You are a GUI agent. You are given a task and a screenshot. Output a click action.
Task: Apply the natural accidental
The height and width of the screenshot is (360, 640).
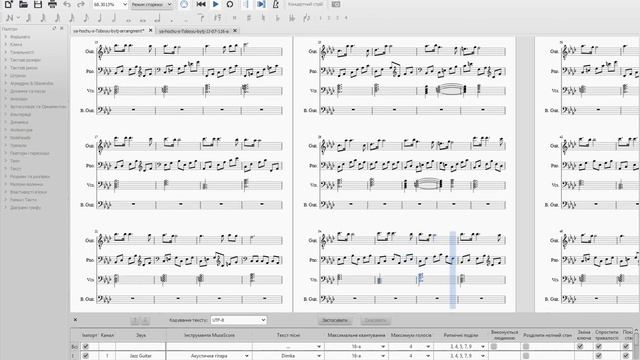(x=263, y=18)
